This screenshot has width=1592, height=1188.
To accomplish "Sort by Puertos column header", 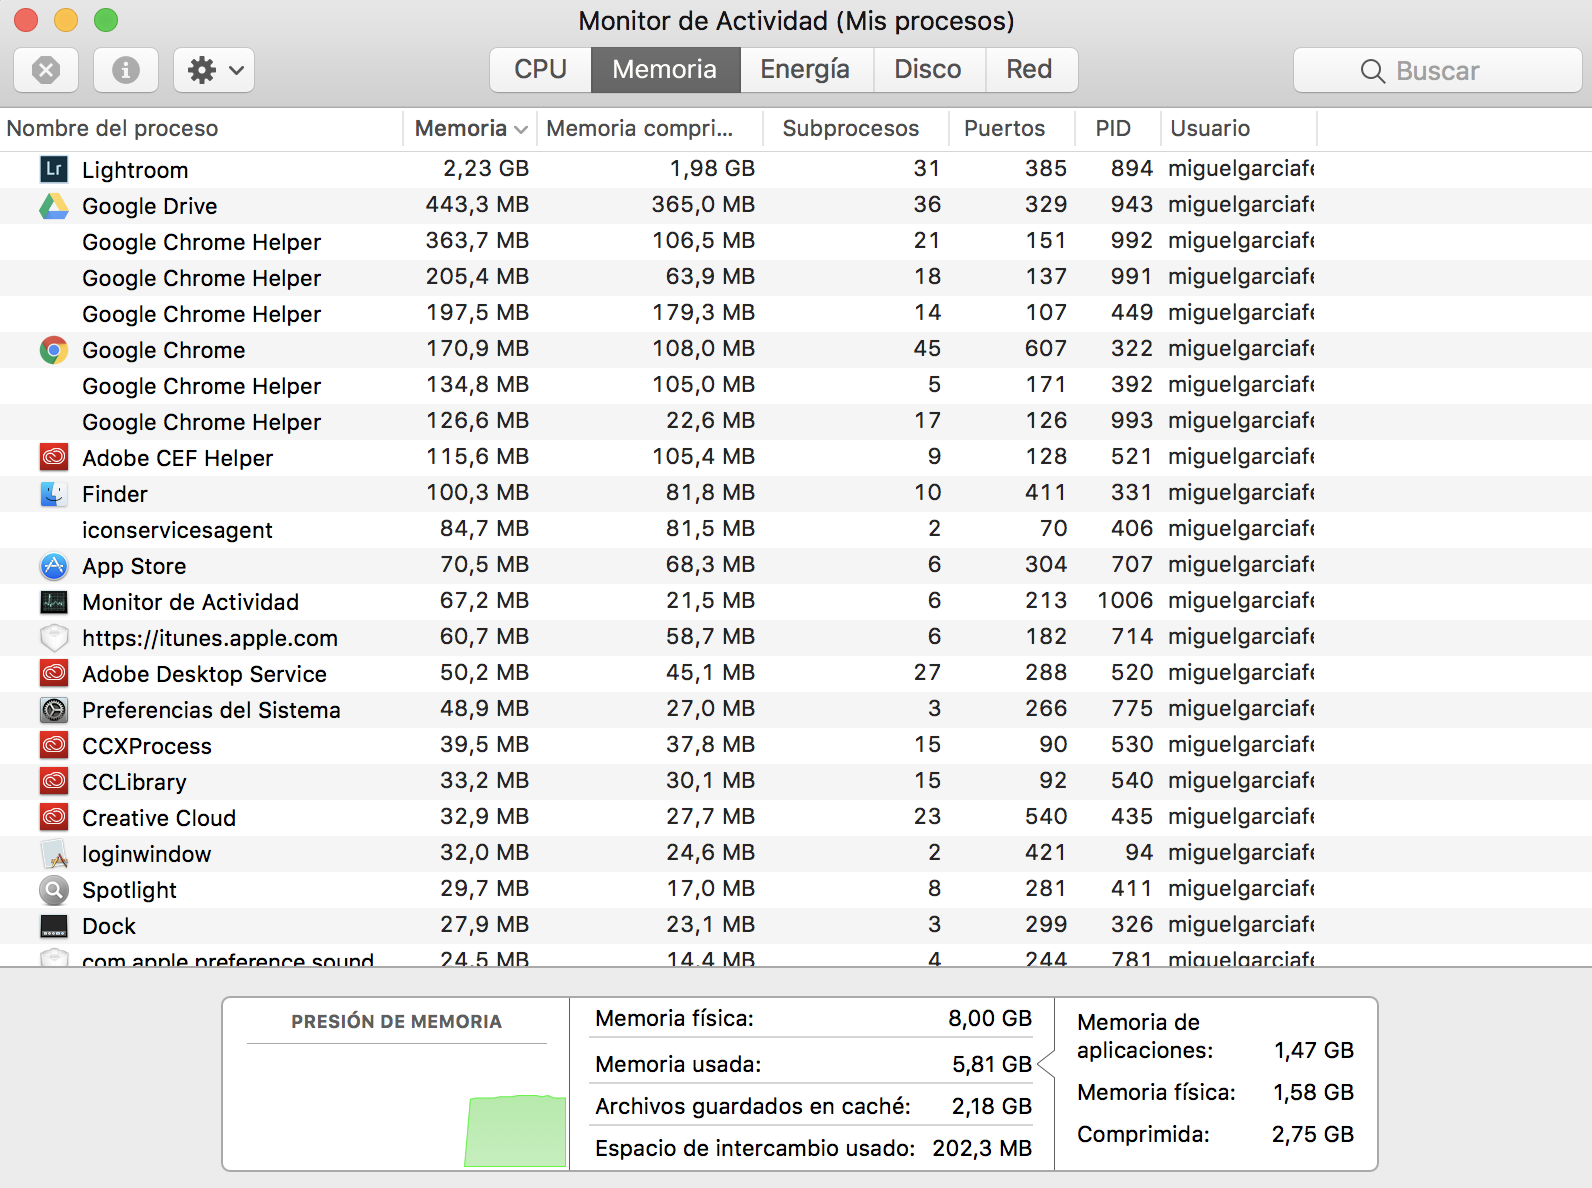I will coord(1011,128).
